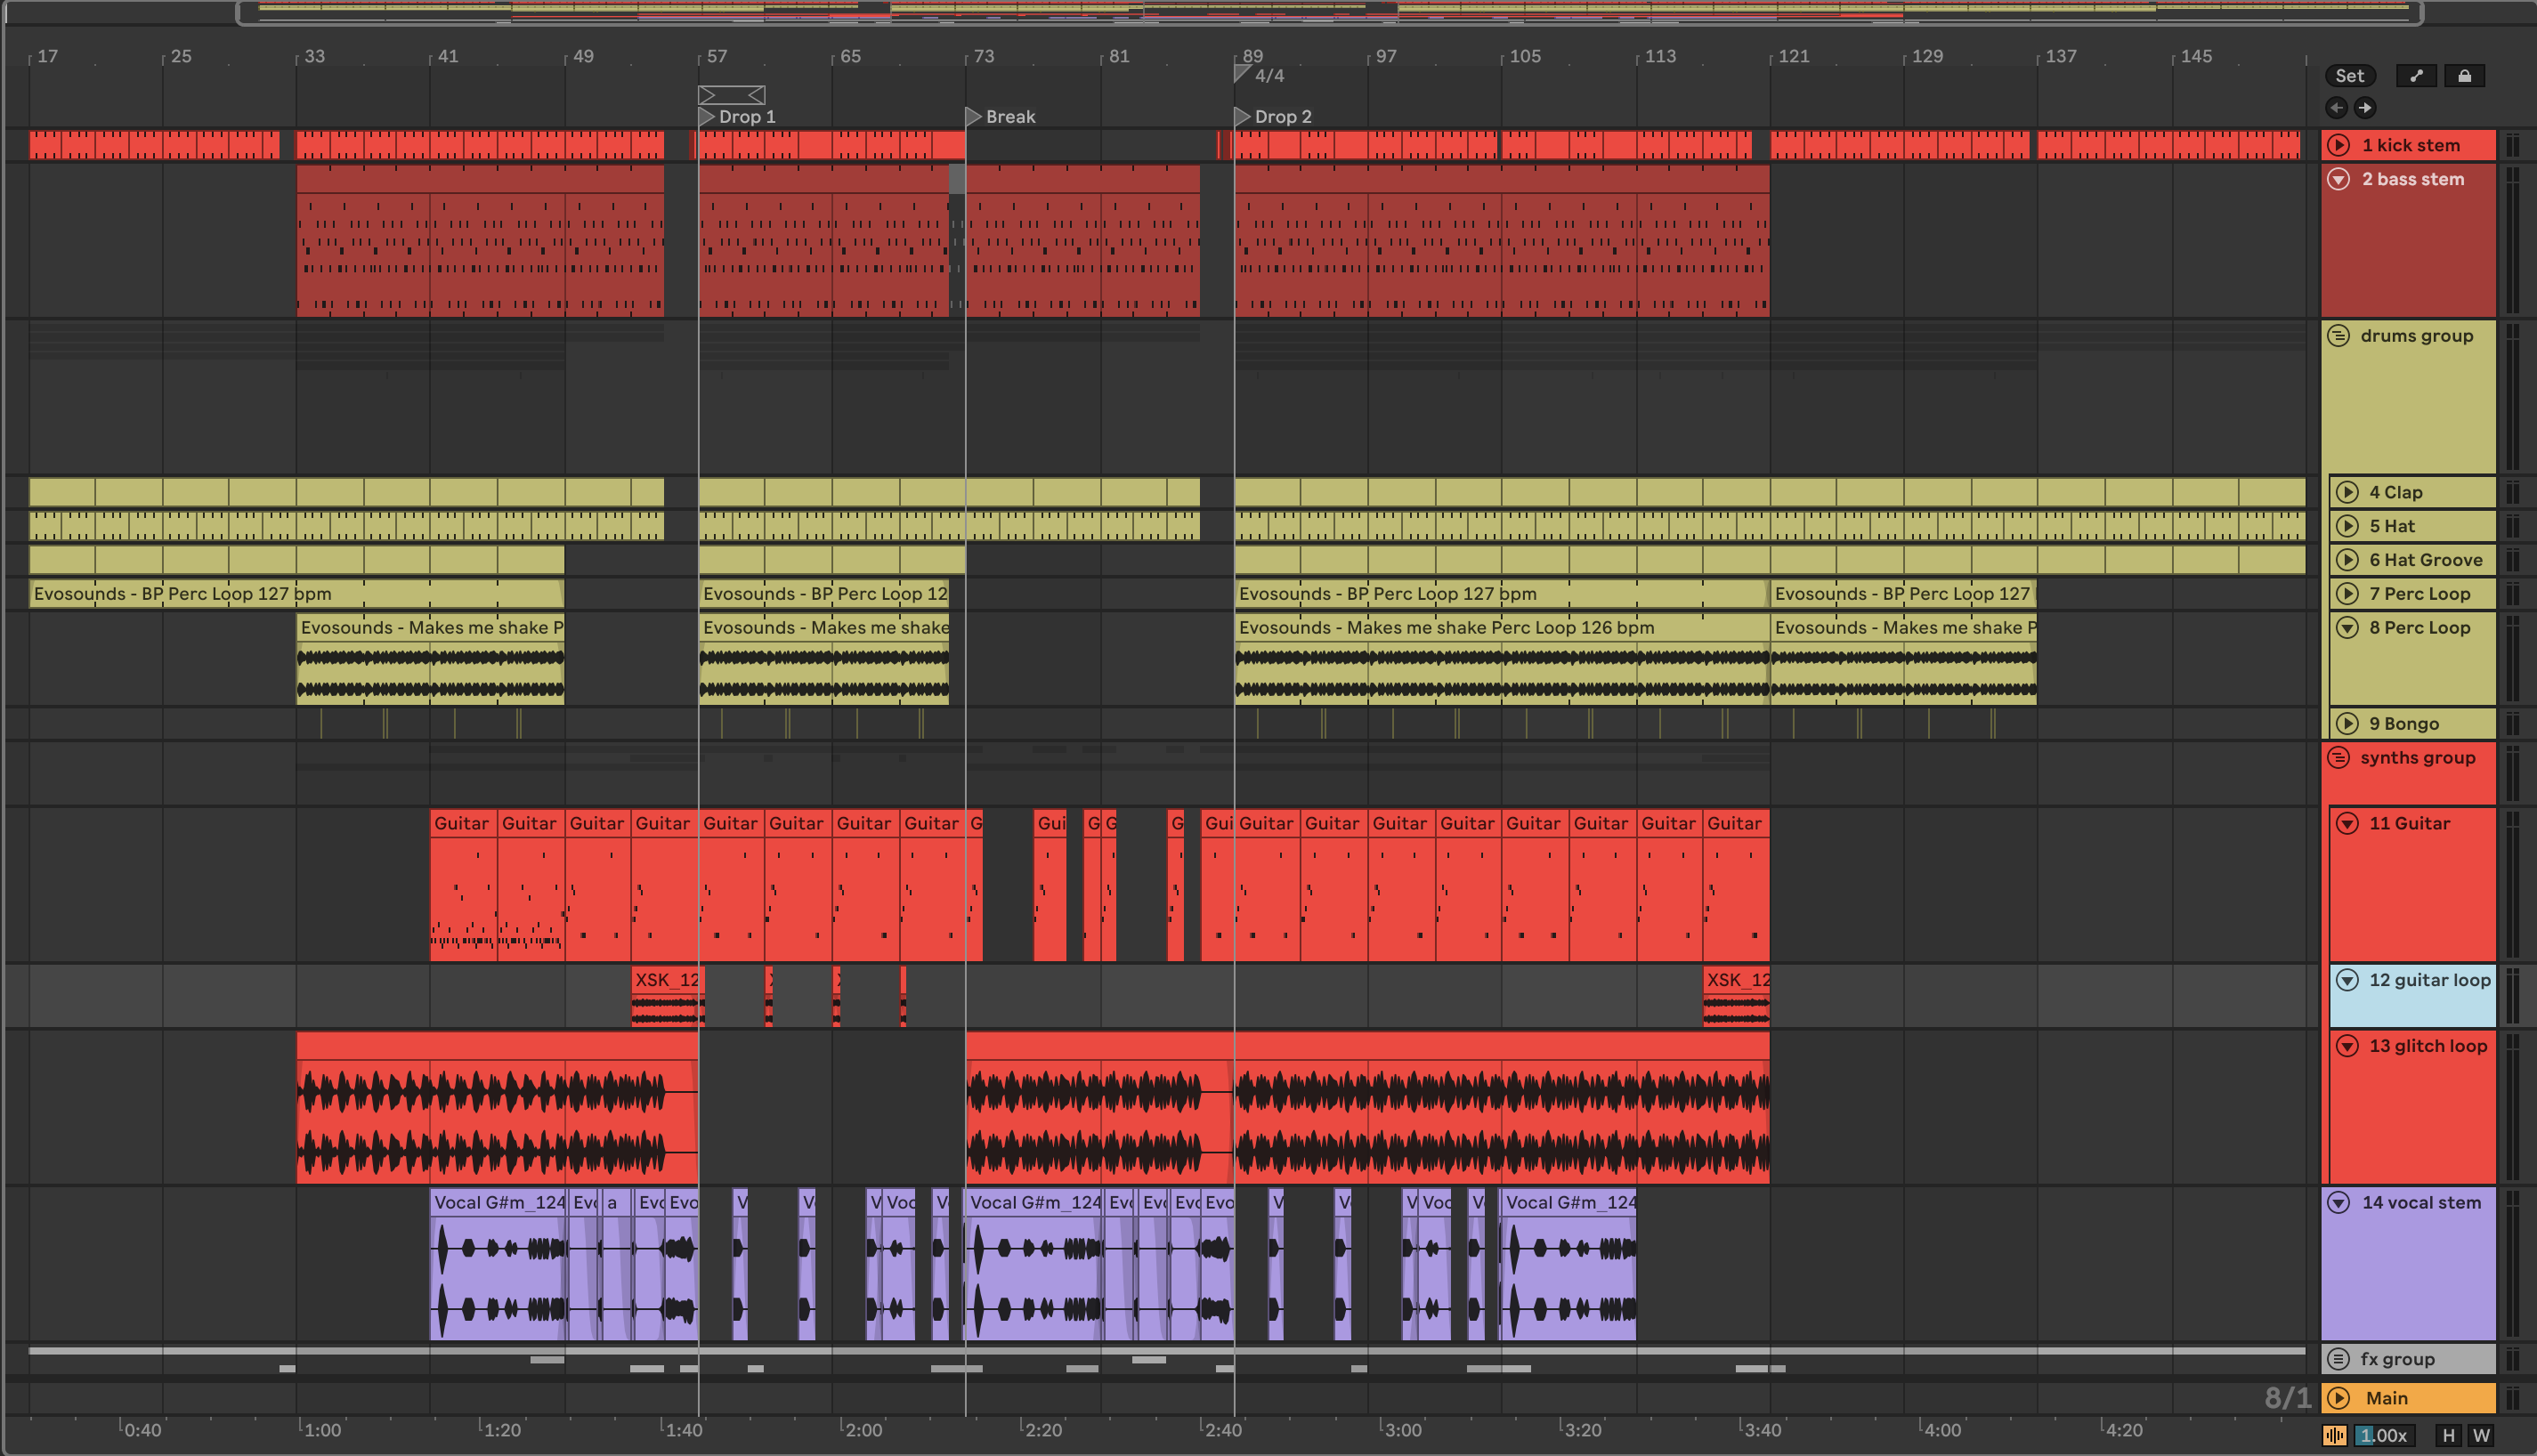This screenshot has height=1456, width=2537.
Task: Unfold the 1 kick stem track
Action: tap(2338, 145)
